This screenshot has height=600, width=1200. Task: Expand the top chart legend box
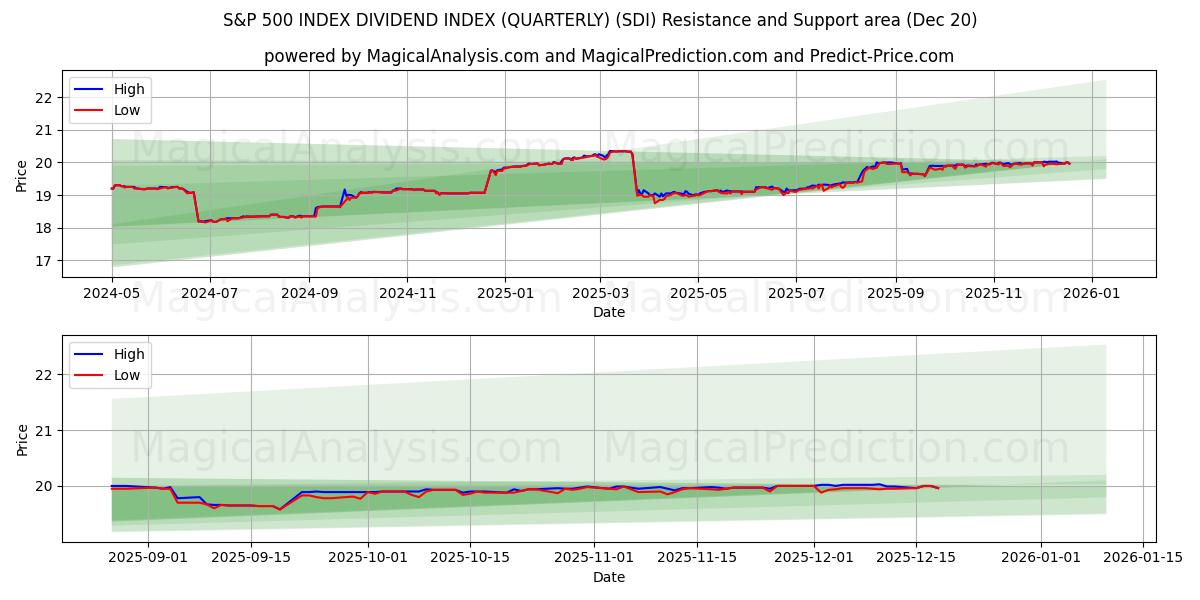pyautogui.click(x=108, y=99)
